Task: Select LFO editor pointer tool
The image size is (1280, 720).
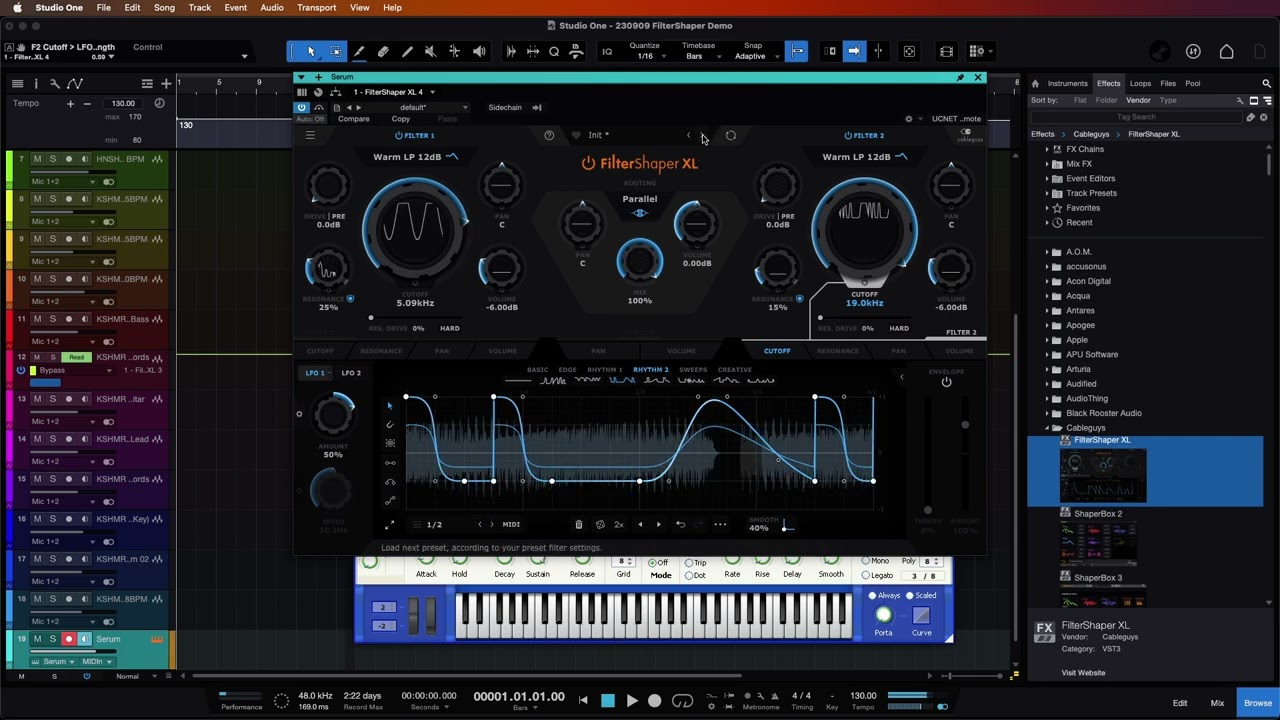Action: click(x=390, y=405)
